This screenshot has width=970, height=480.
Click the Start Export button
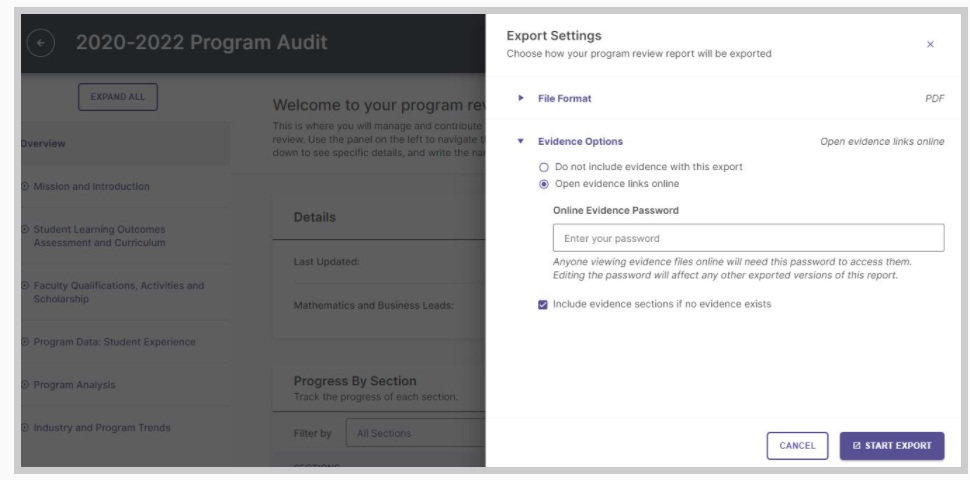(x=891, y=445)
